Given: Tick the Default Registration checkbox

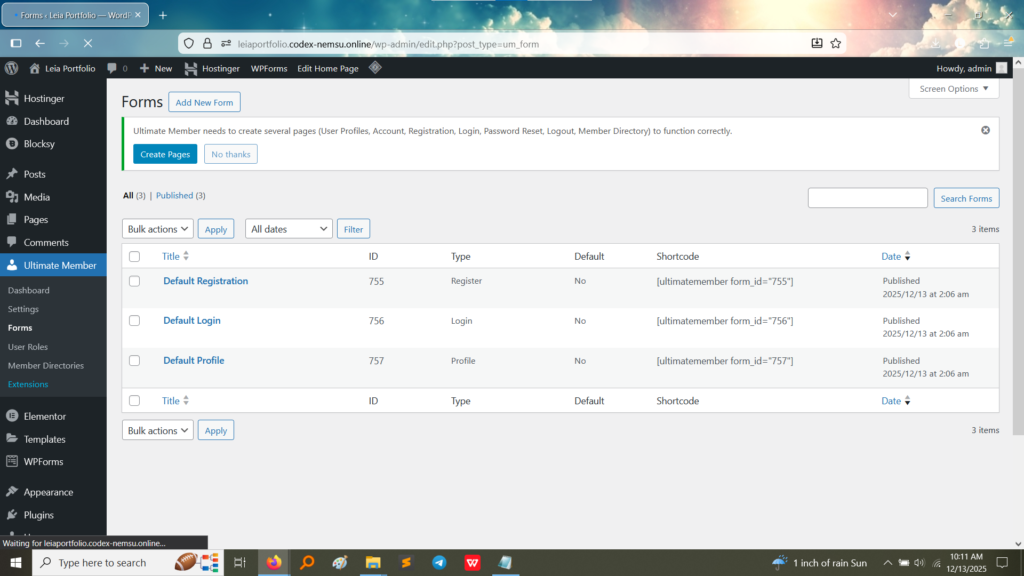Looking at the screenshot, I should [x=135, y=281].
